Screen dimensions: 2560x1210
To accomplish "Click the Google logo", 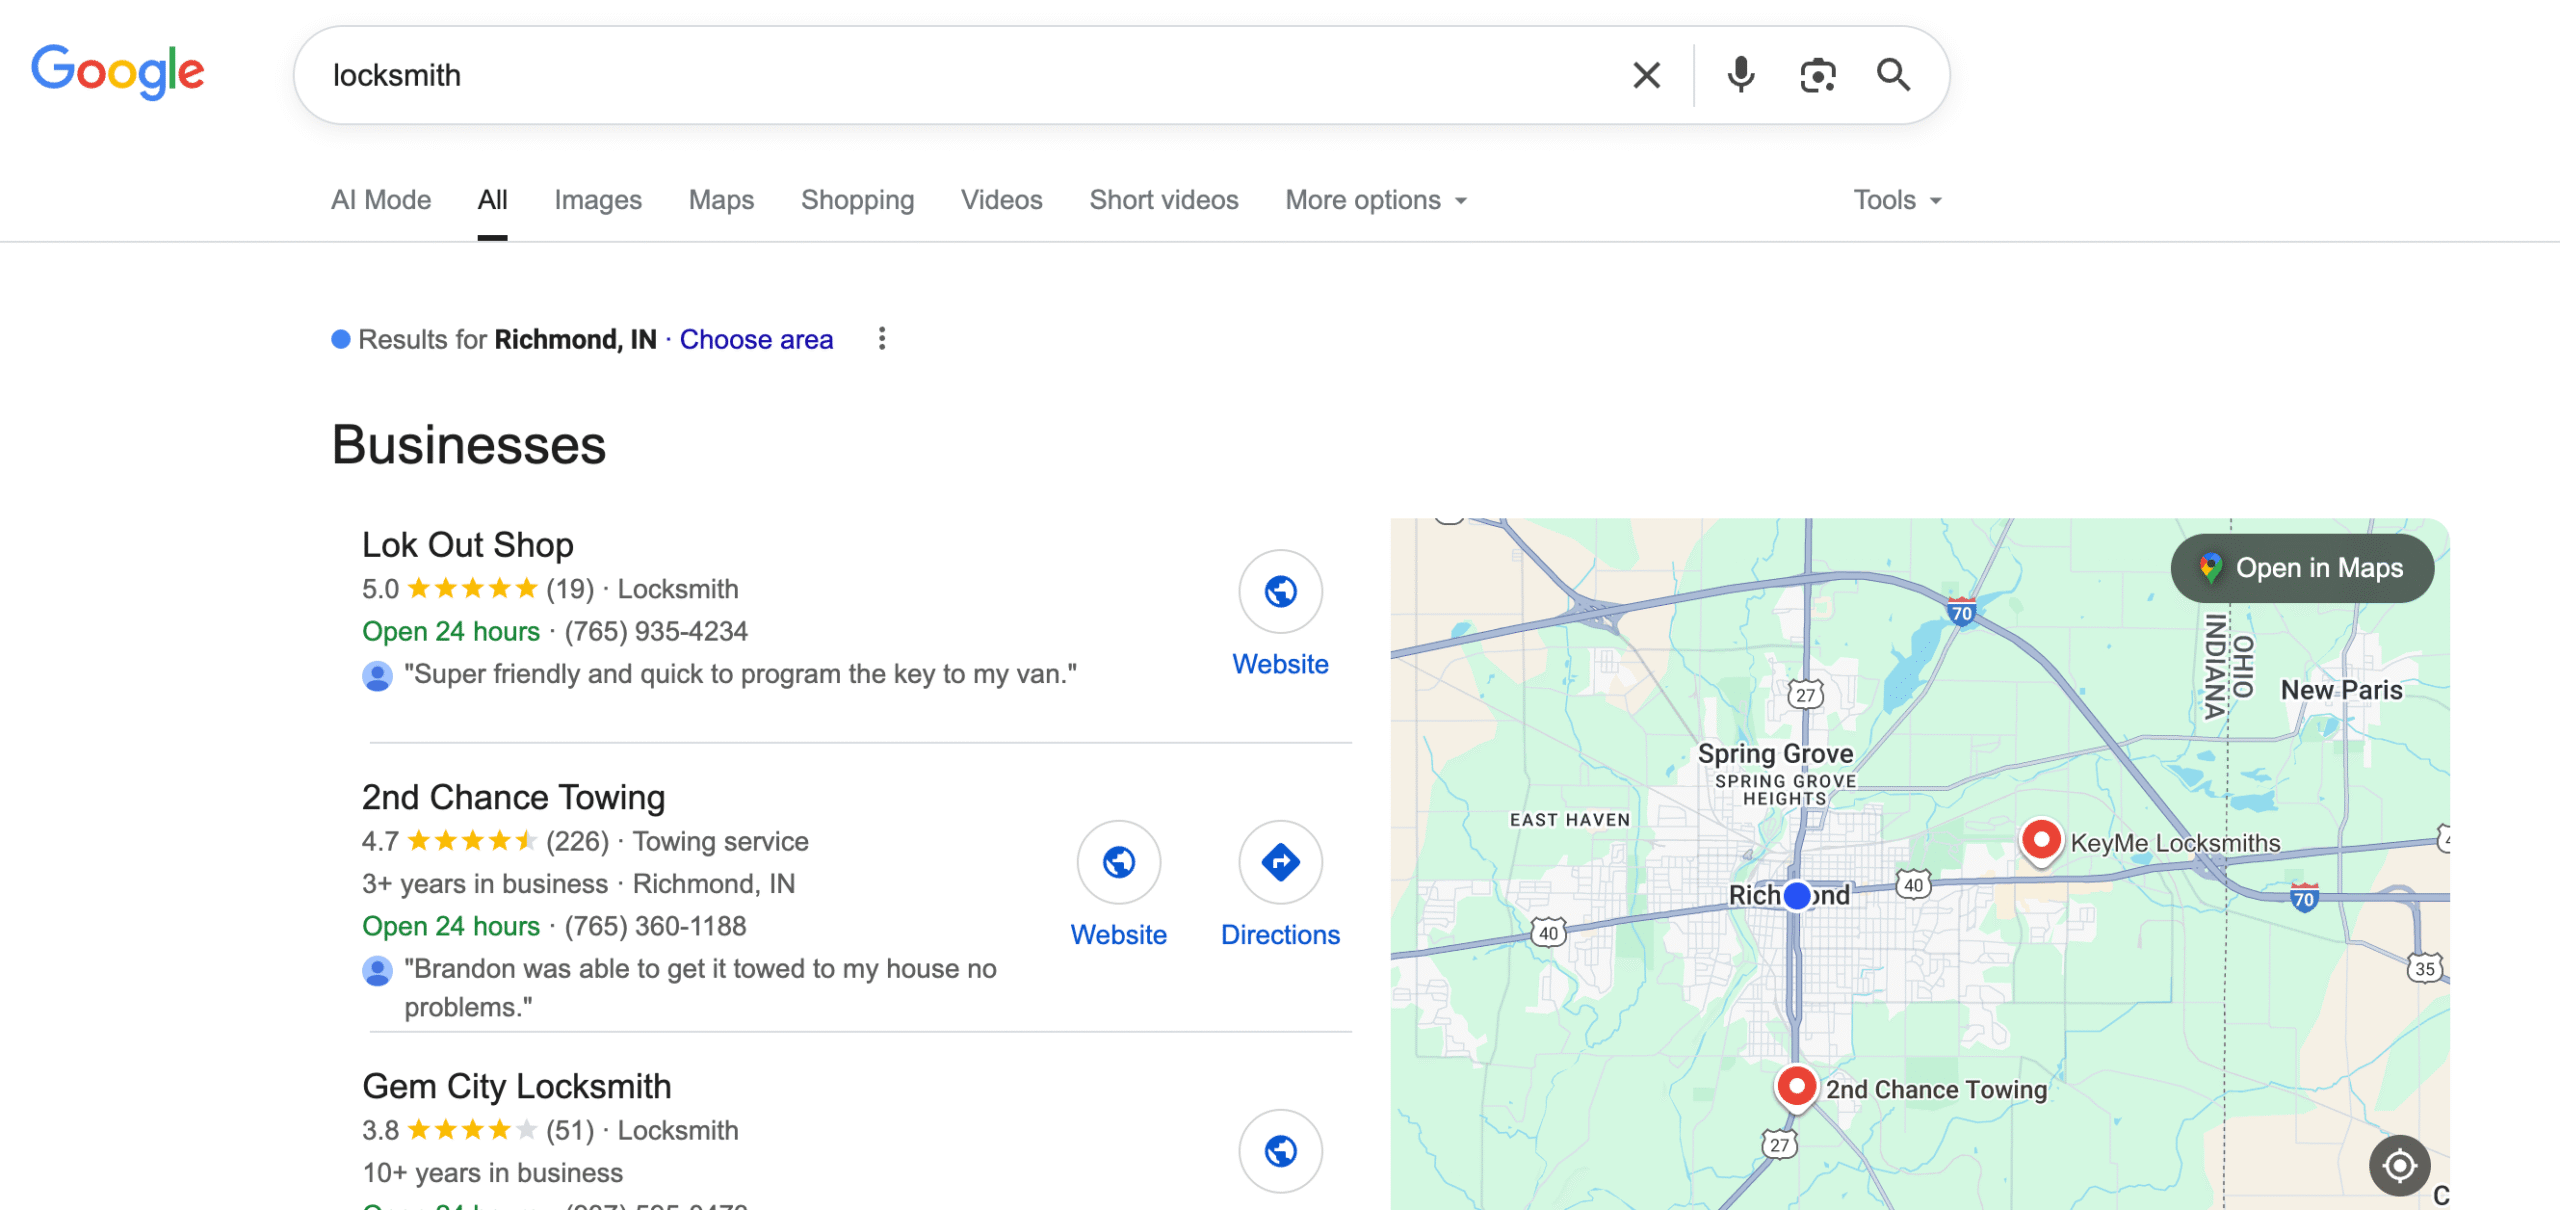I will 118,72.
